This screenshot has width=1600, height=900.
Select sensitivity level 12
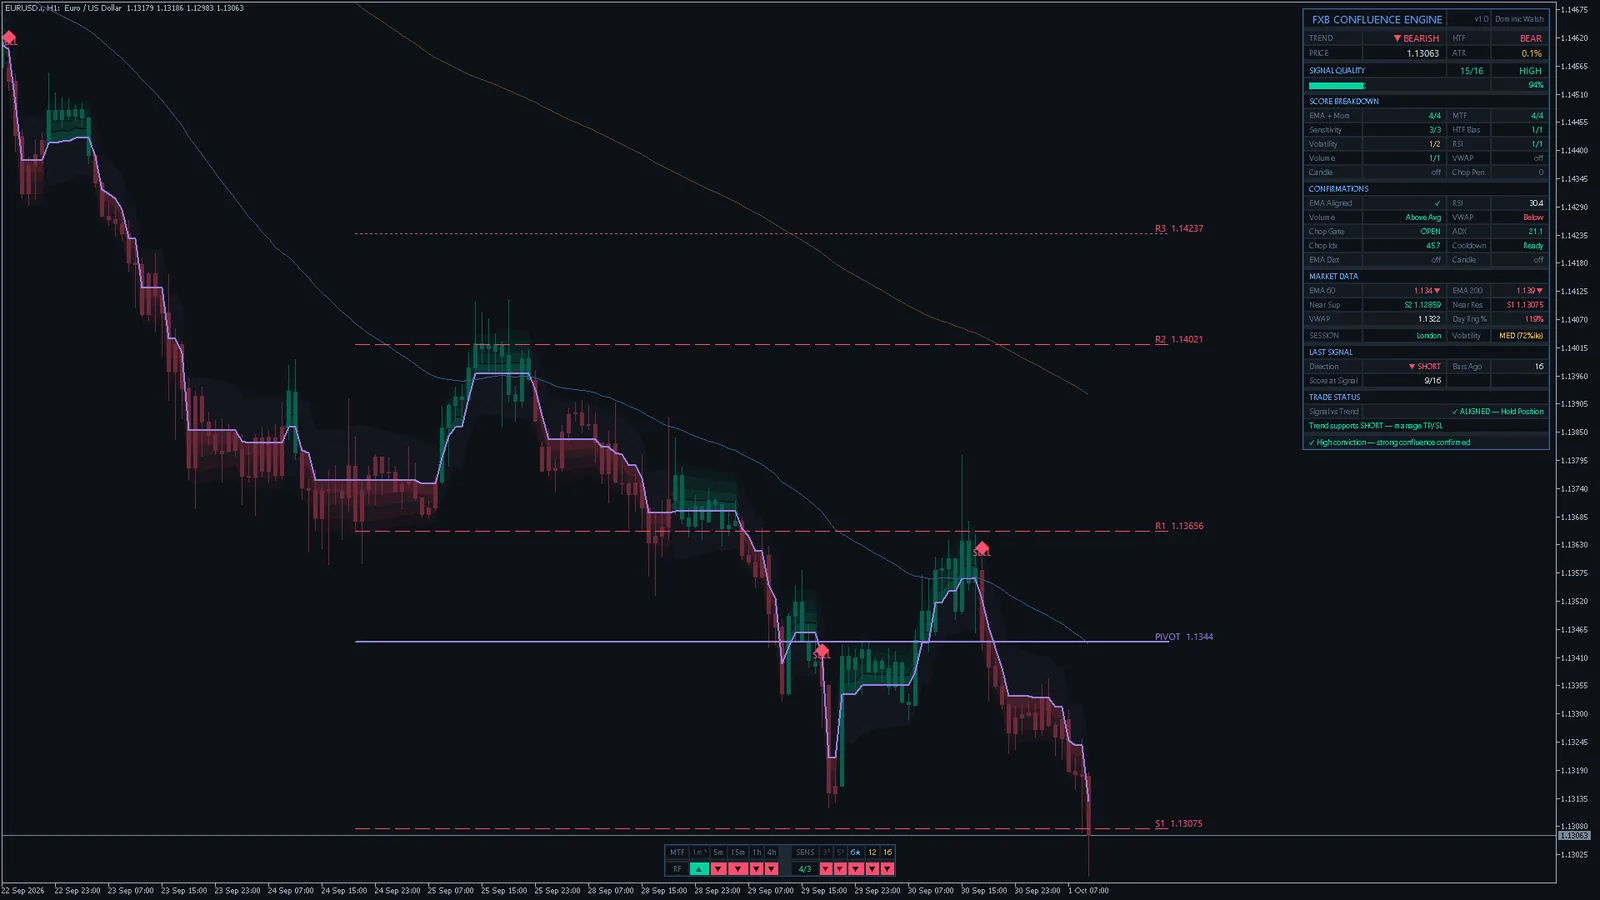[872, 852]
